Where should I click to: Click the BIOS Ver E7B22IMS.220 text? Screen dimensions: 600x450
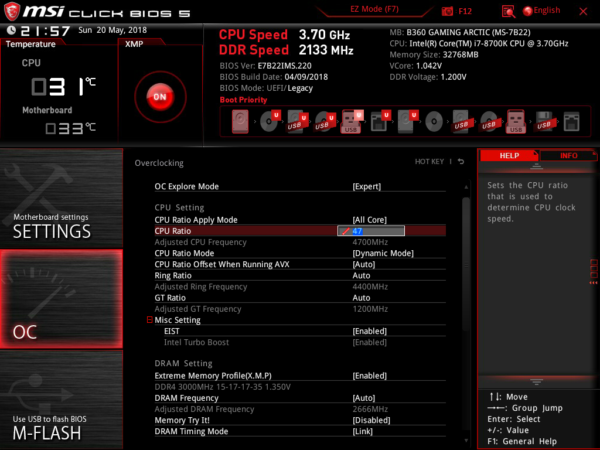(x=266, y=66)
